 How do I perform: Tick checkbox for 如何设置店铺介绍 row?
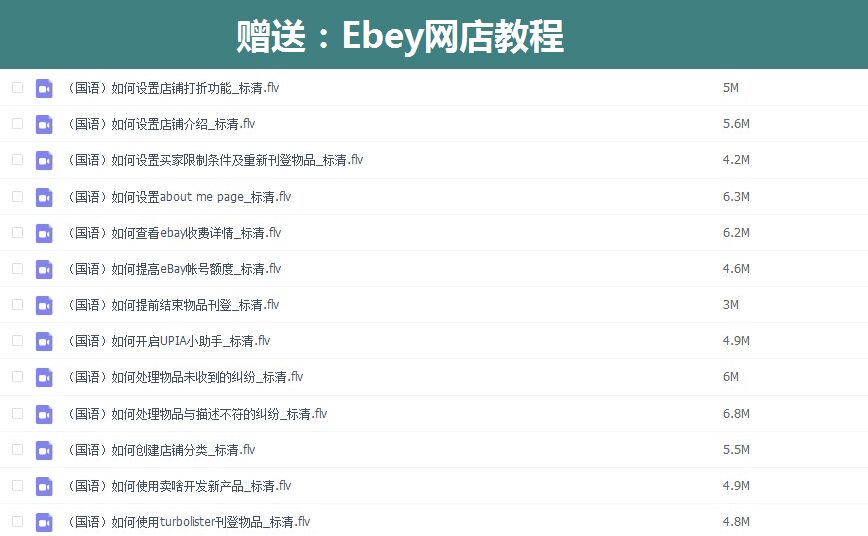click(17, 123)
